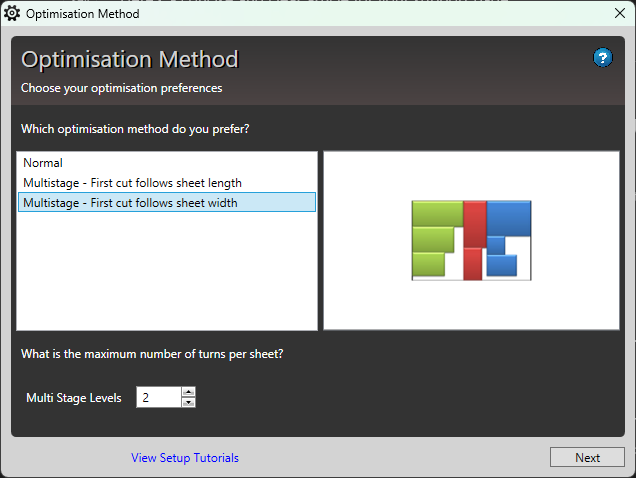This screenshot has height=478, width=636.
Task: Select Multistage - First cut follows sheet width
Action: pyautogui.click(x=130, y=203)
